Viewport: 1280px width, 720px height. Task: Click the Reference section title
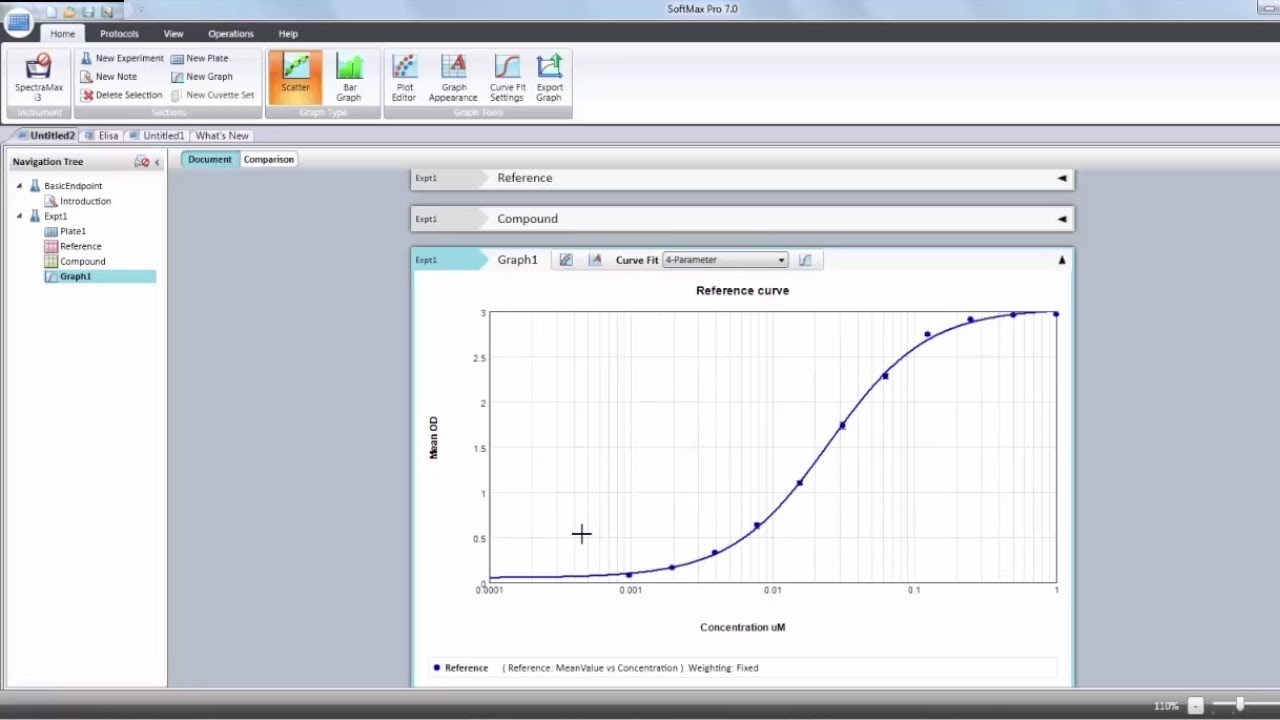point(525,178)
